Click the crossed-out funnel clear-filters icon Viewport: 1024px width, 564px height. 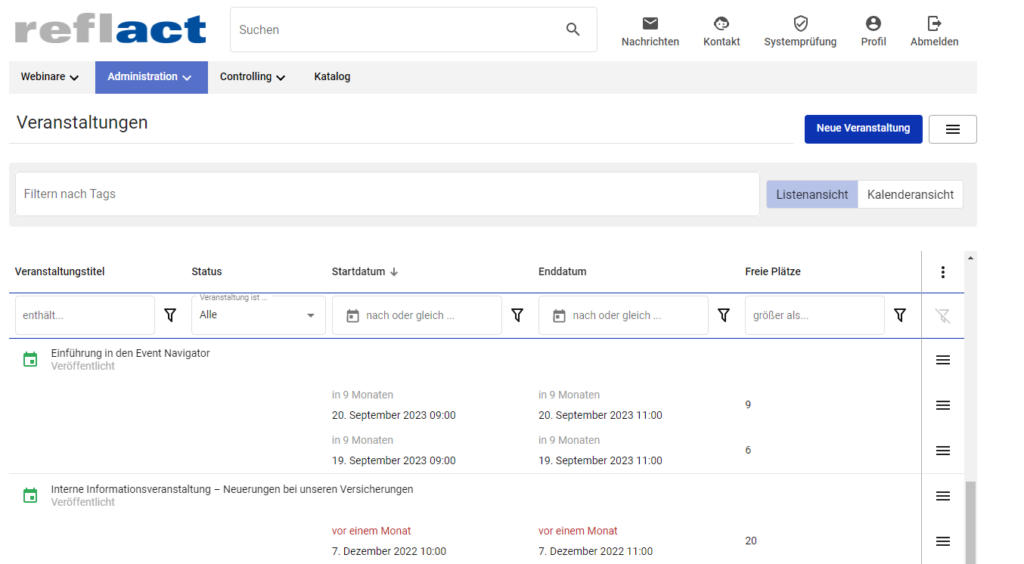(942, 316)
